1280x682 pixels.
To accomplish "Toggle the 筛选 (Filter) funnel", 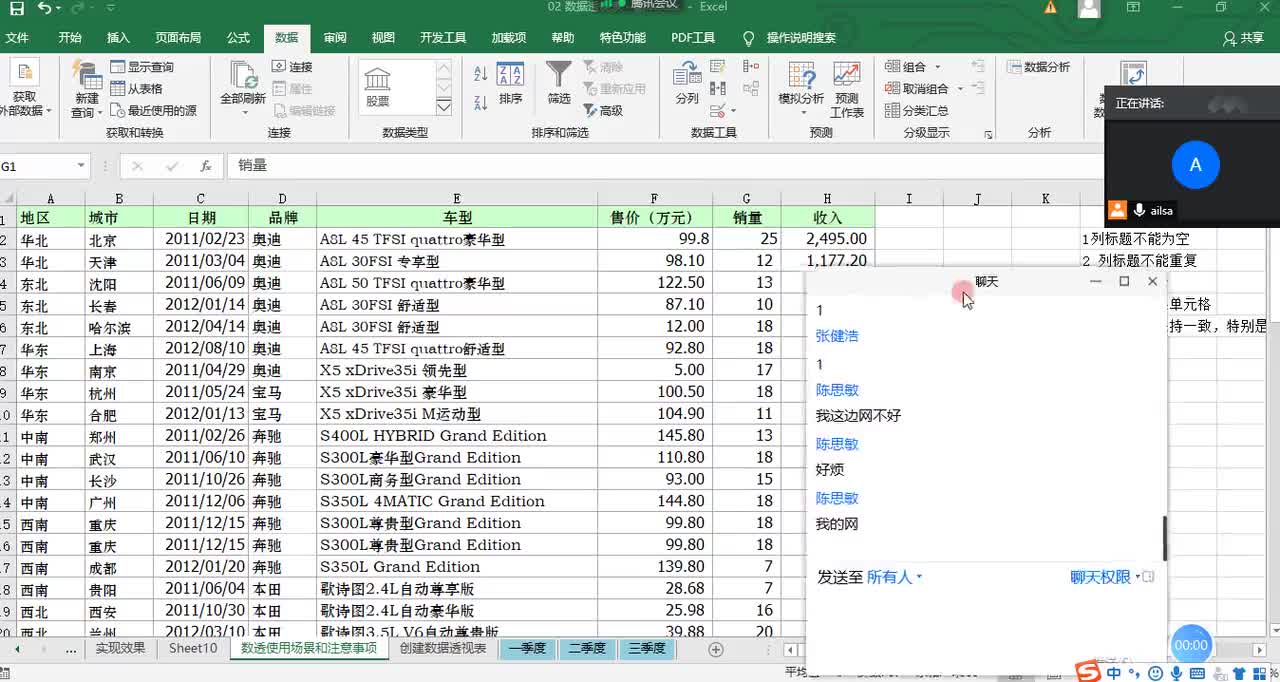I will coord(559,84).
